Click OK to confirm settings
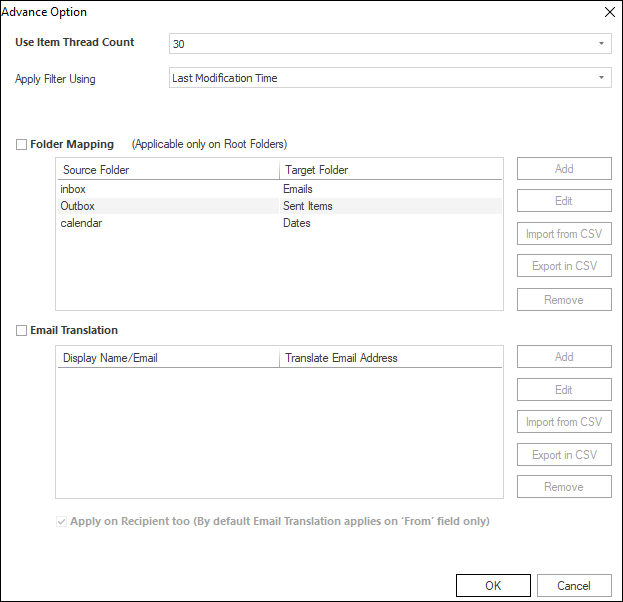The height and width of the screenshot is (602, 623). pyautogui.click(x=493, y=585)
